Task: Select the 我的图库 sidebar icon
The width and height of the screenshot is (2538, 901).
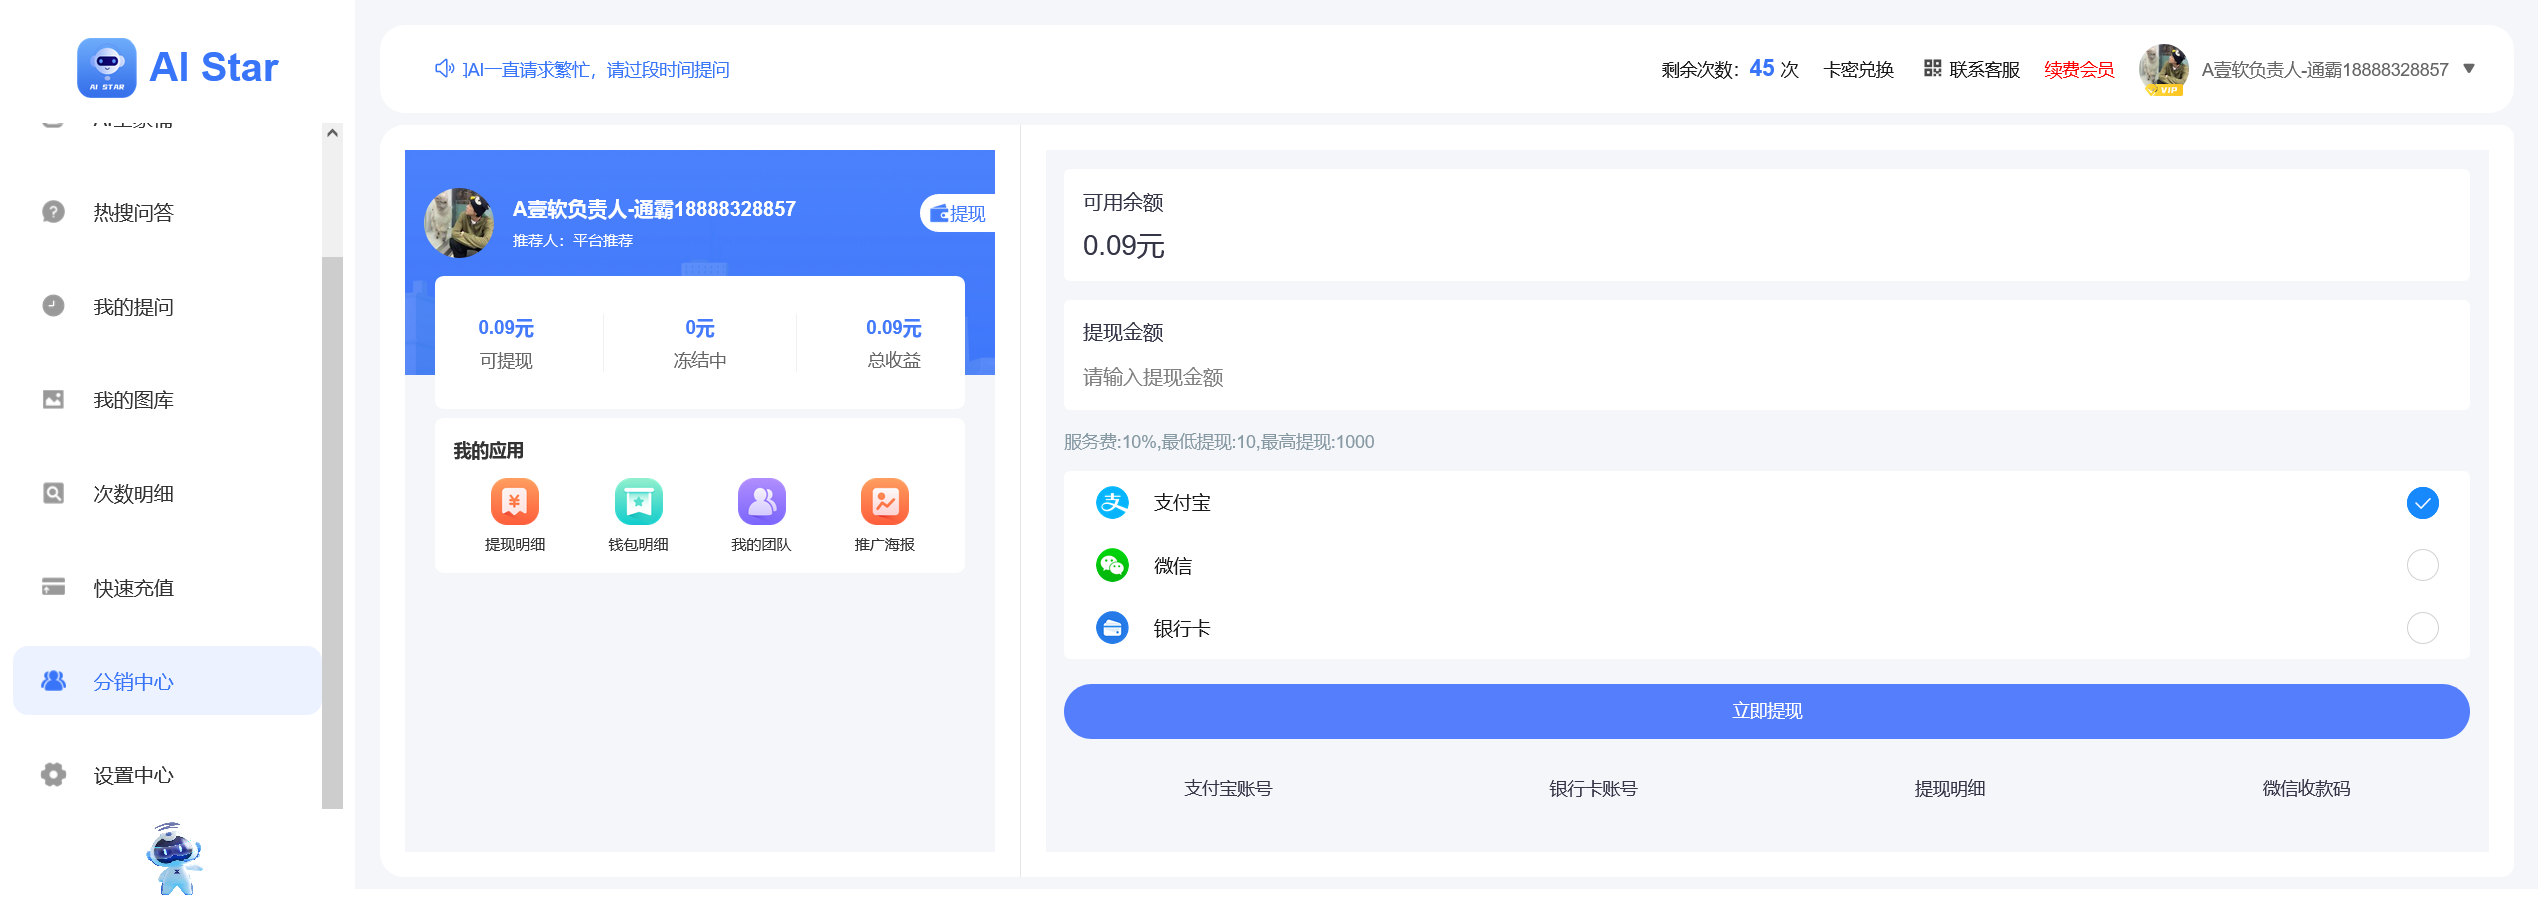Action: 52,399
